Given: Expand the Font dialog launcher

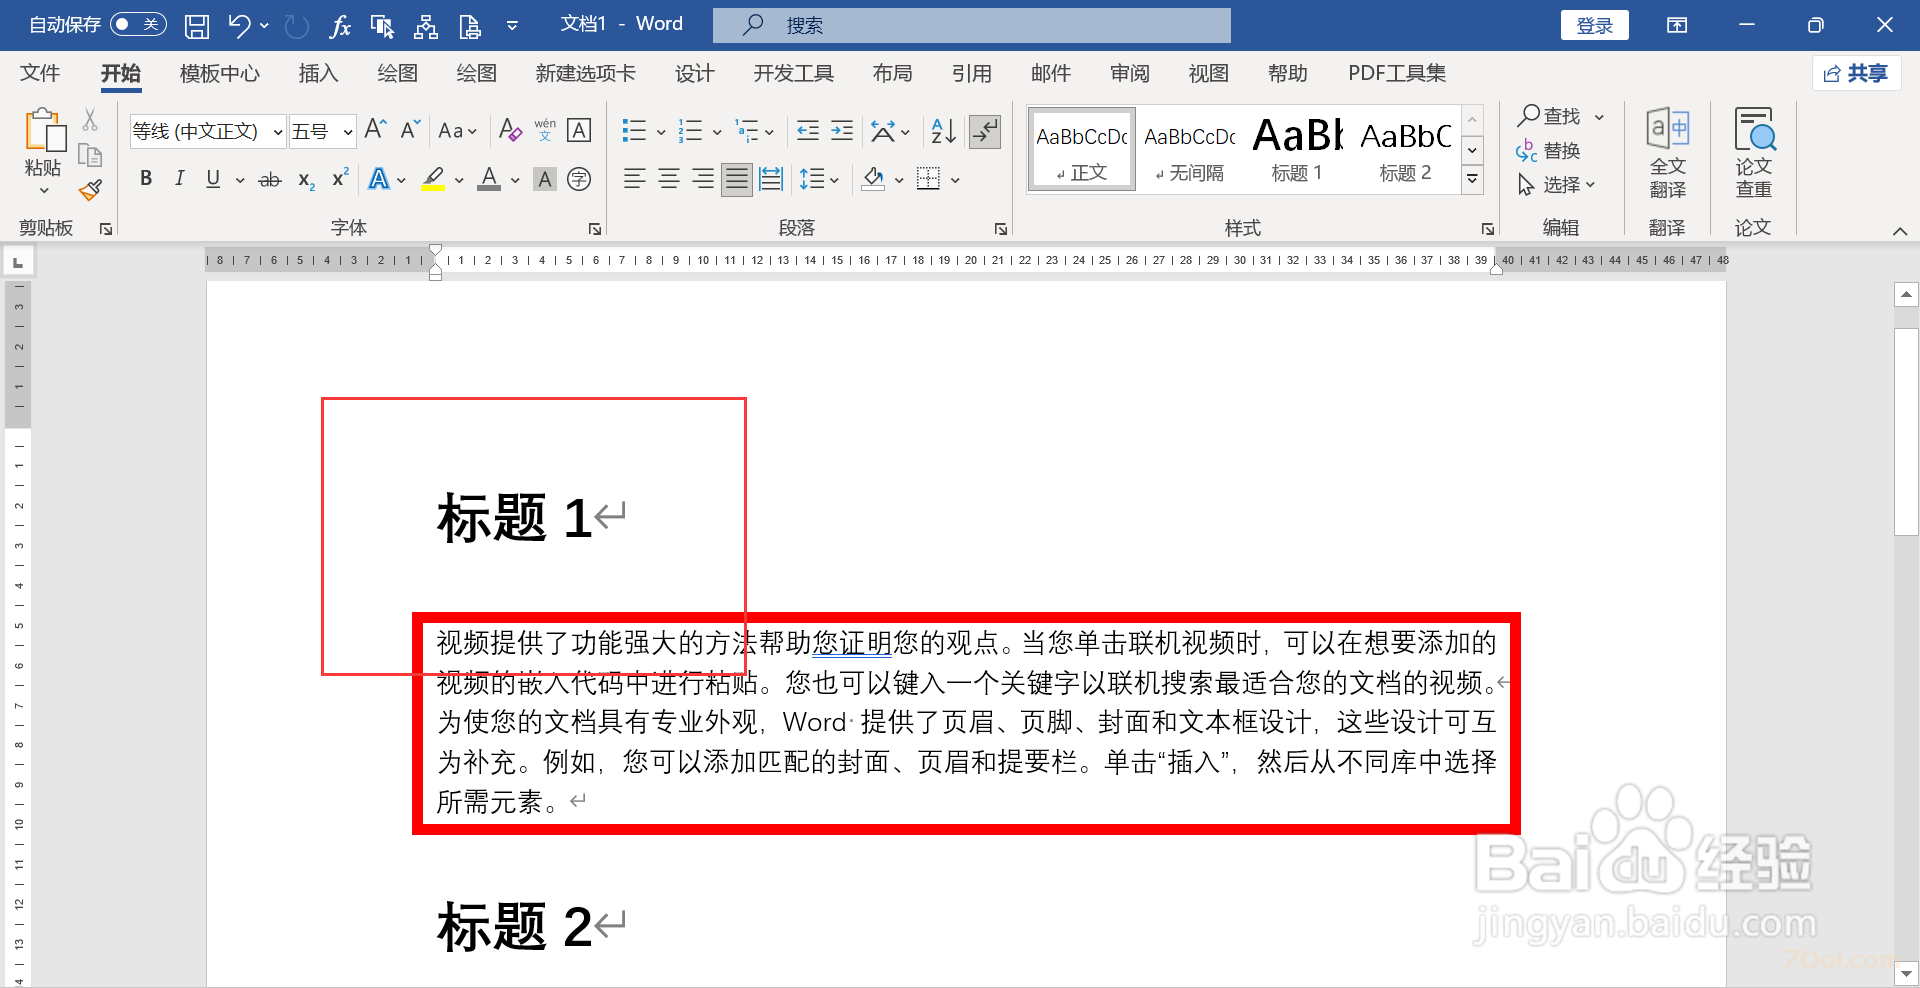Looking at the screenshot, I should [x=595, y=229].
